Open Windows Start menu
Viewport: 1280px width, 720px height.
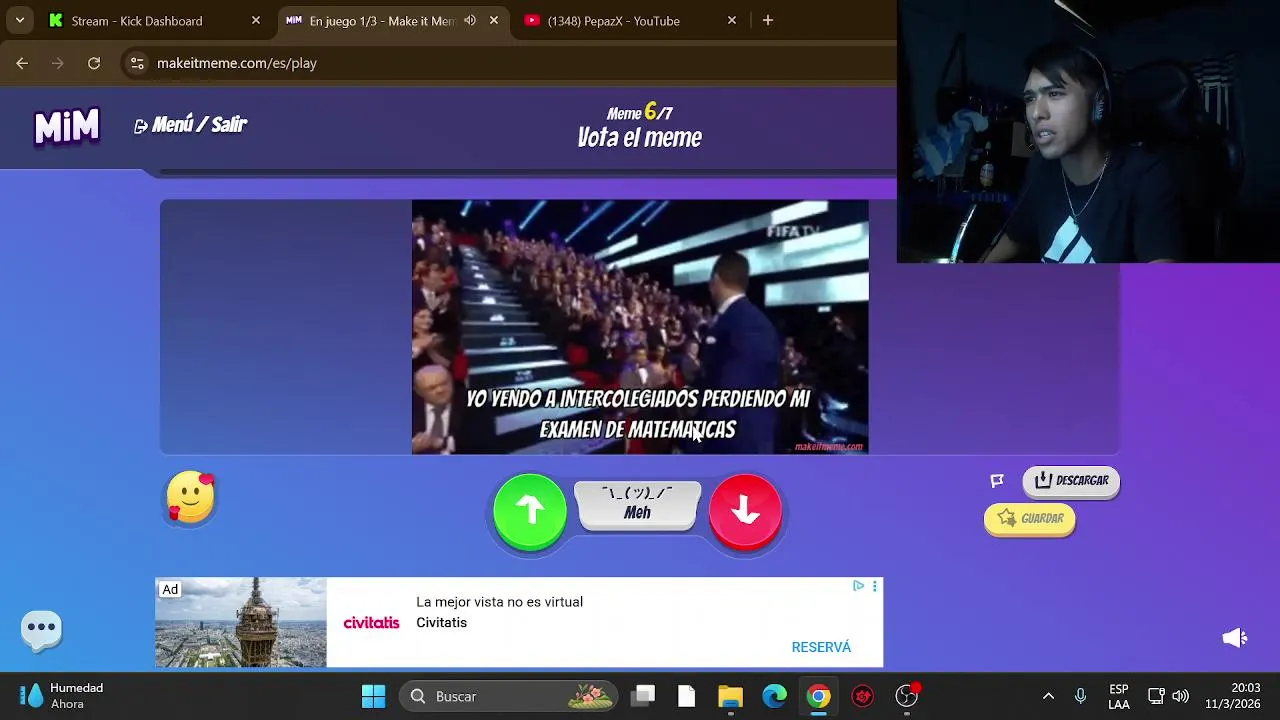point(374,697)
